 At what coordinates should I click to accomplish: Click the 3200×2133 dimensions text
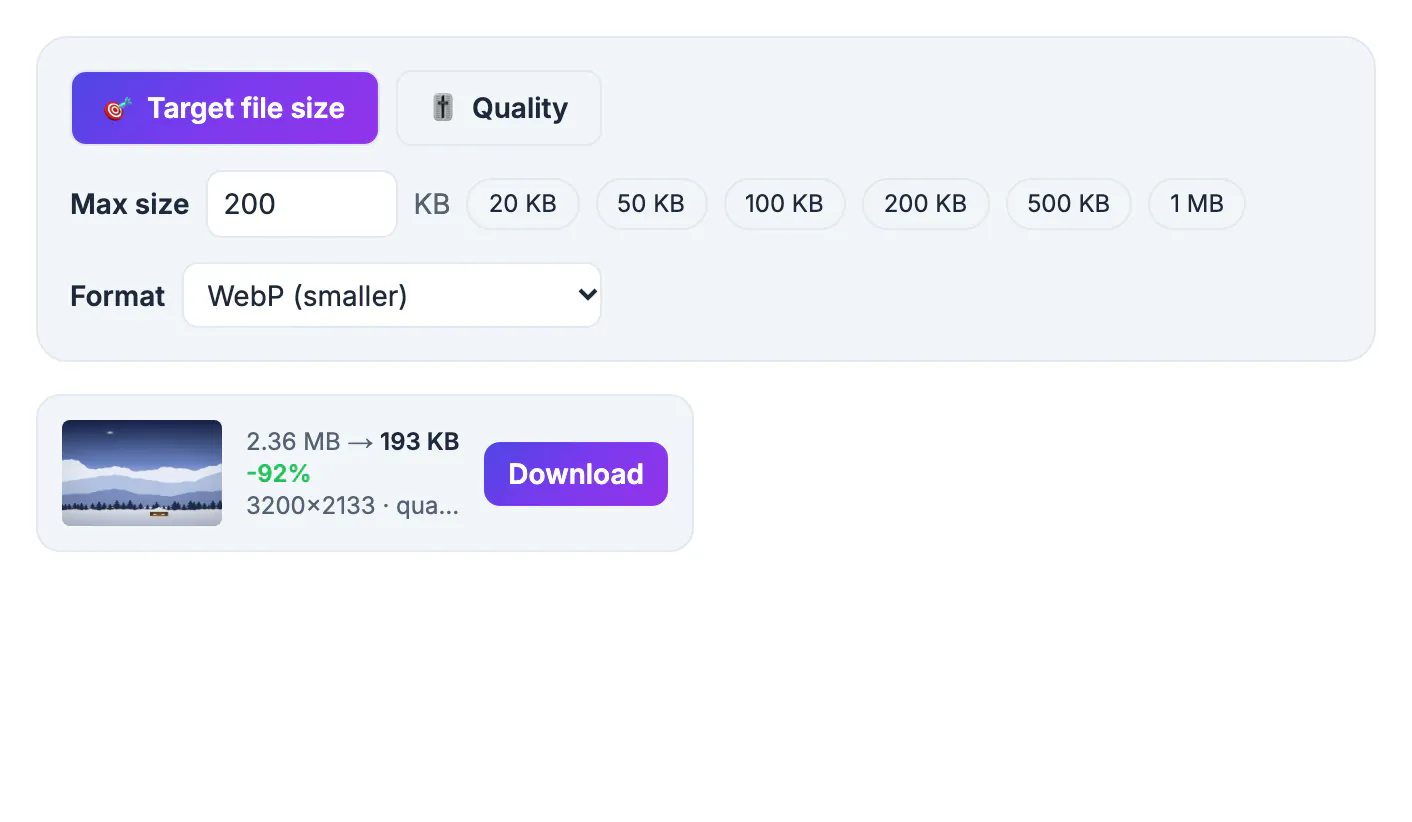[x=310, y=505]
